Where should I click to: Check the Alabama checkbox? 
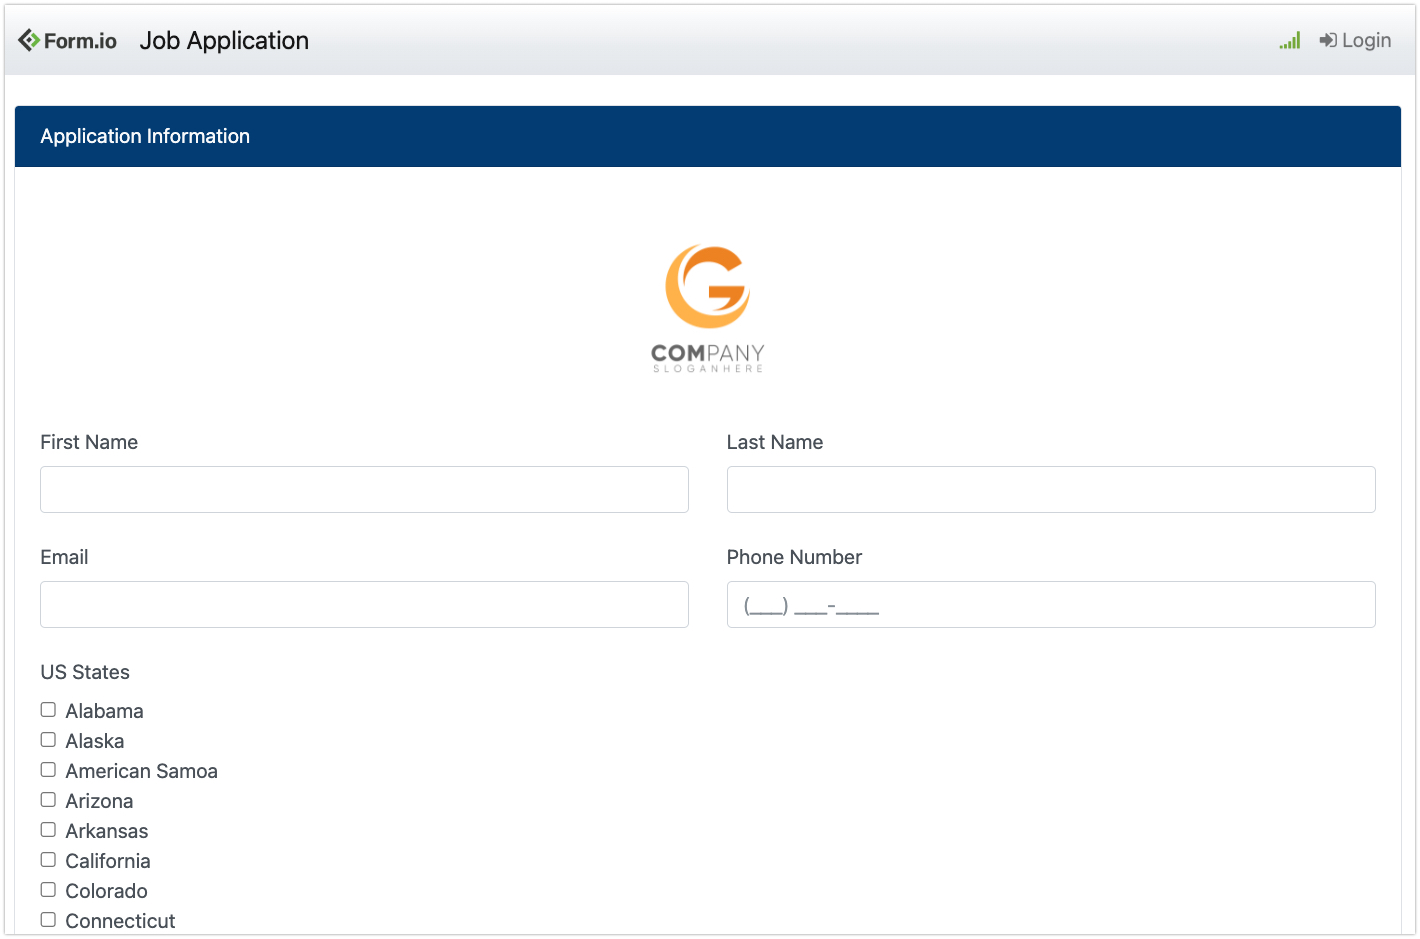(x=48, y=710)
